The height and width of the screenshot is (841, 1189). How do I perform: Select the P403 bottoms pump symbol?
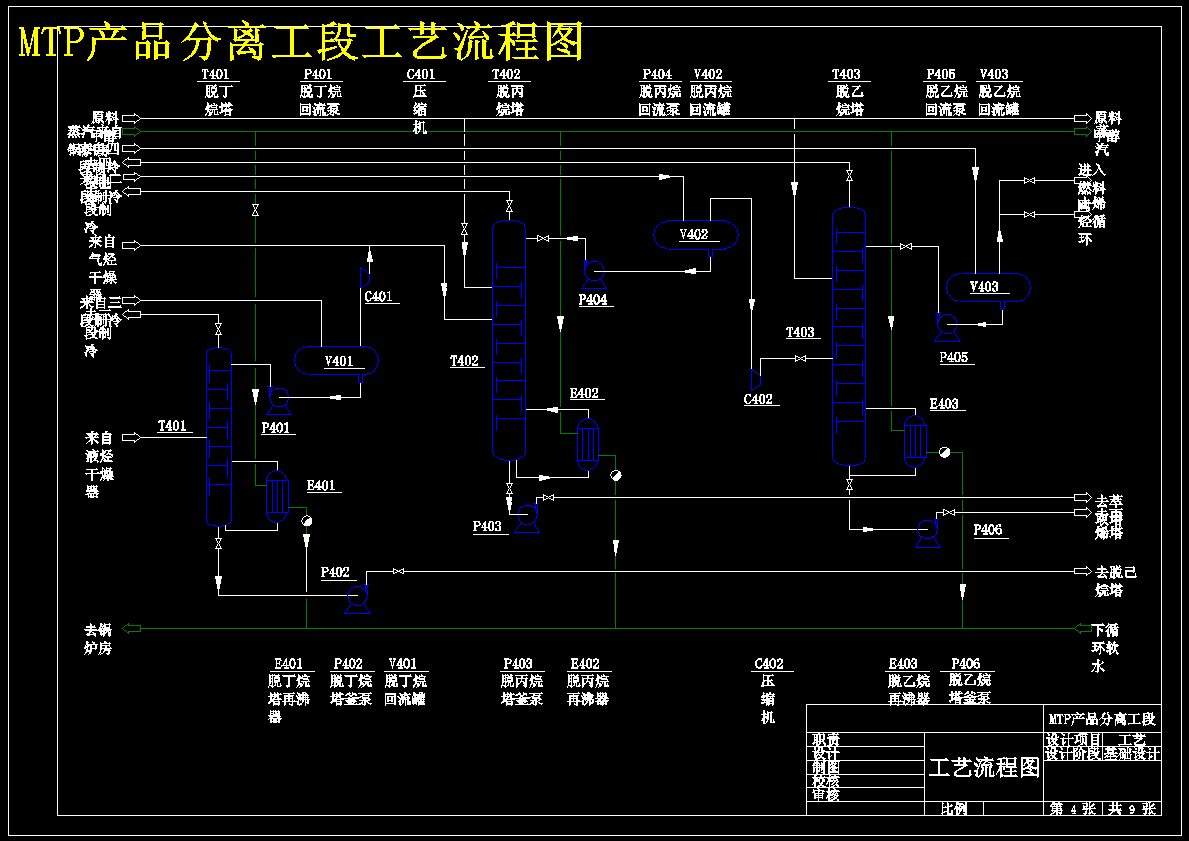tap(526, 518)
